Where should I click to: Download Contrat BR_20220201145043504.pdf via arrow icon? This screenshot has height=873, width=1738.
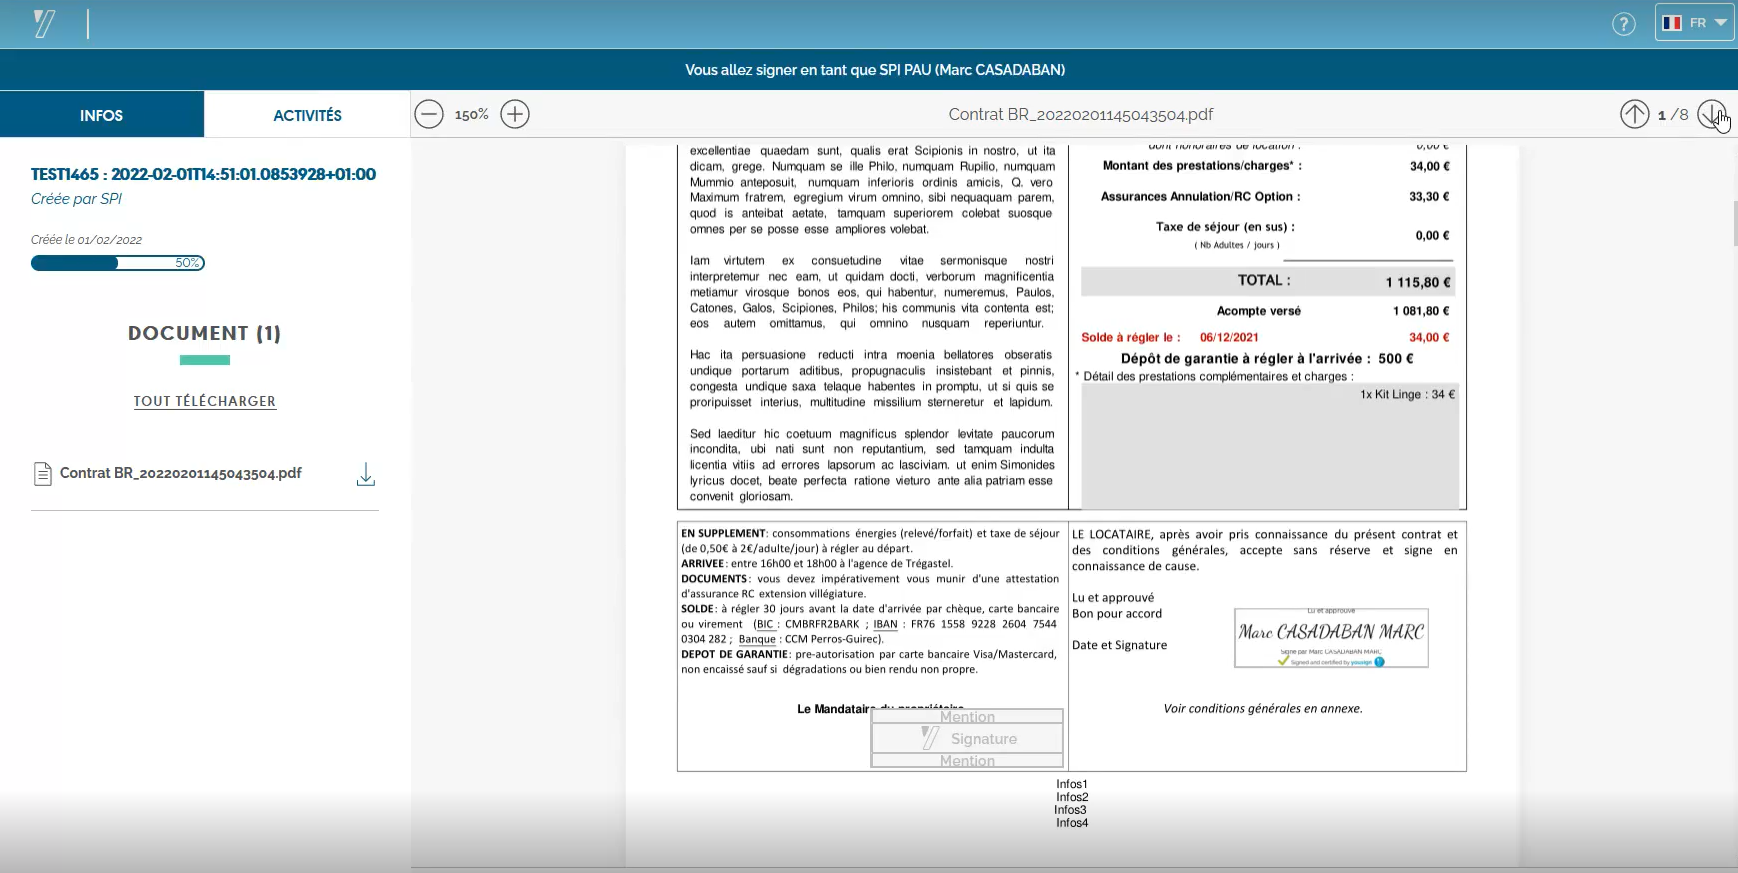click(366, 474)
